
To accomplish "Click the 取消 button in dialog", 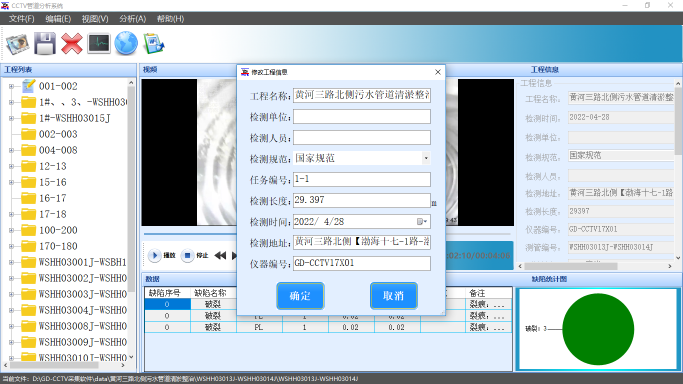I will (x=394, y=296).
